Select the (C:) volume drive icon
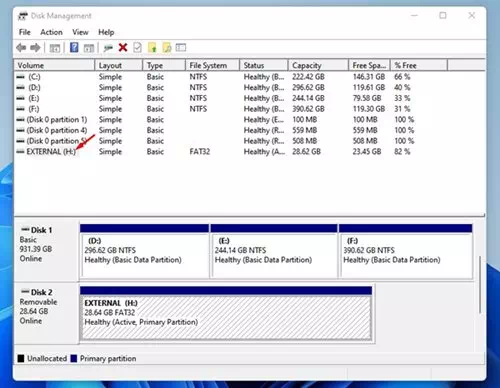 click(x=21, y=77)
